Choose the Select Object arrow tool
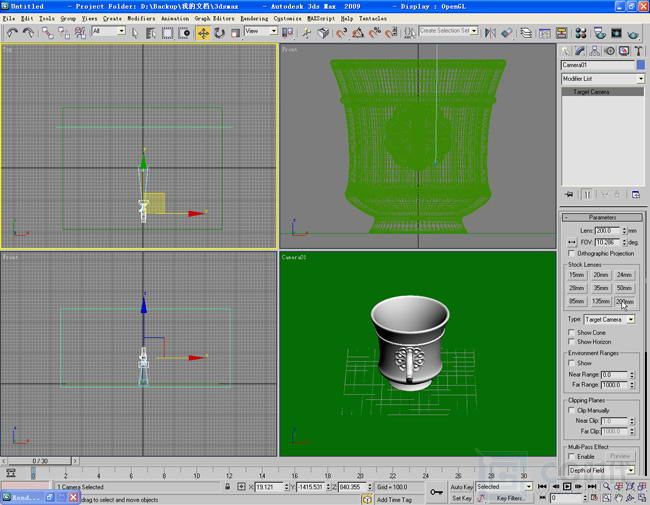This screenshot has width=650, height=505. [x=135, y=33]
